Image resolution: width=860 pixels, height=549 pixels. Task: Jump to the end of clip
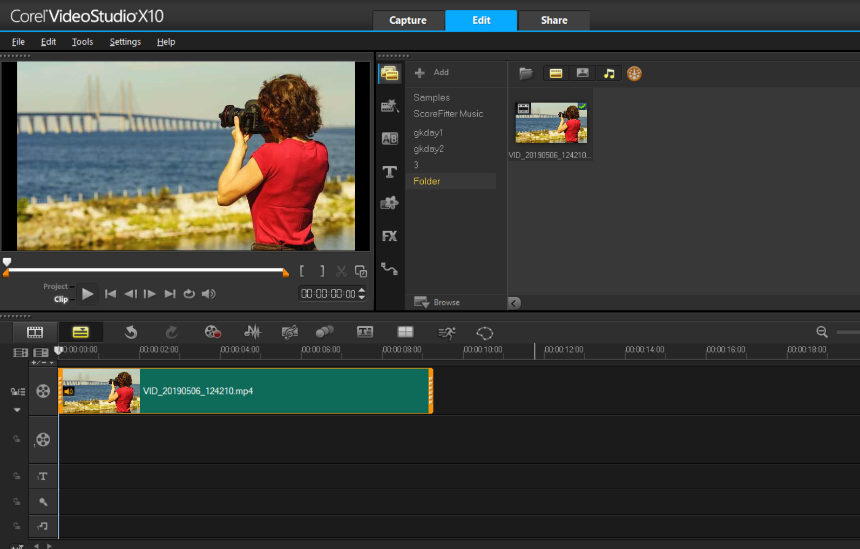point(170,294)
